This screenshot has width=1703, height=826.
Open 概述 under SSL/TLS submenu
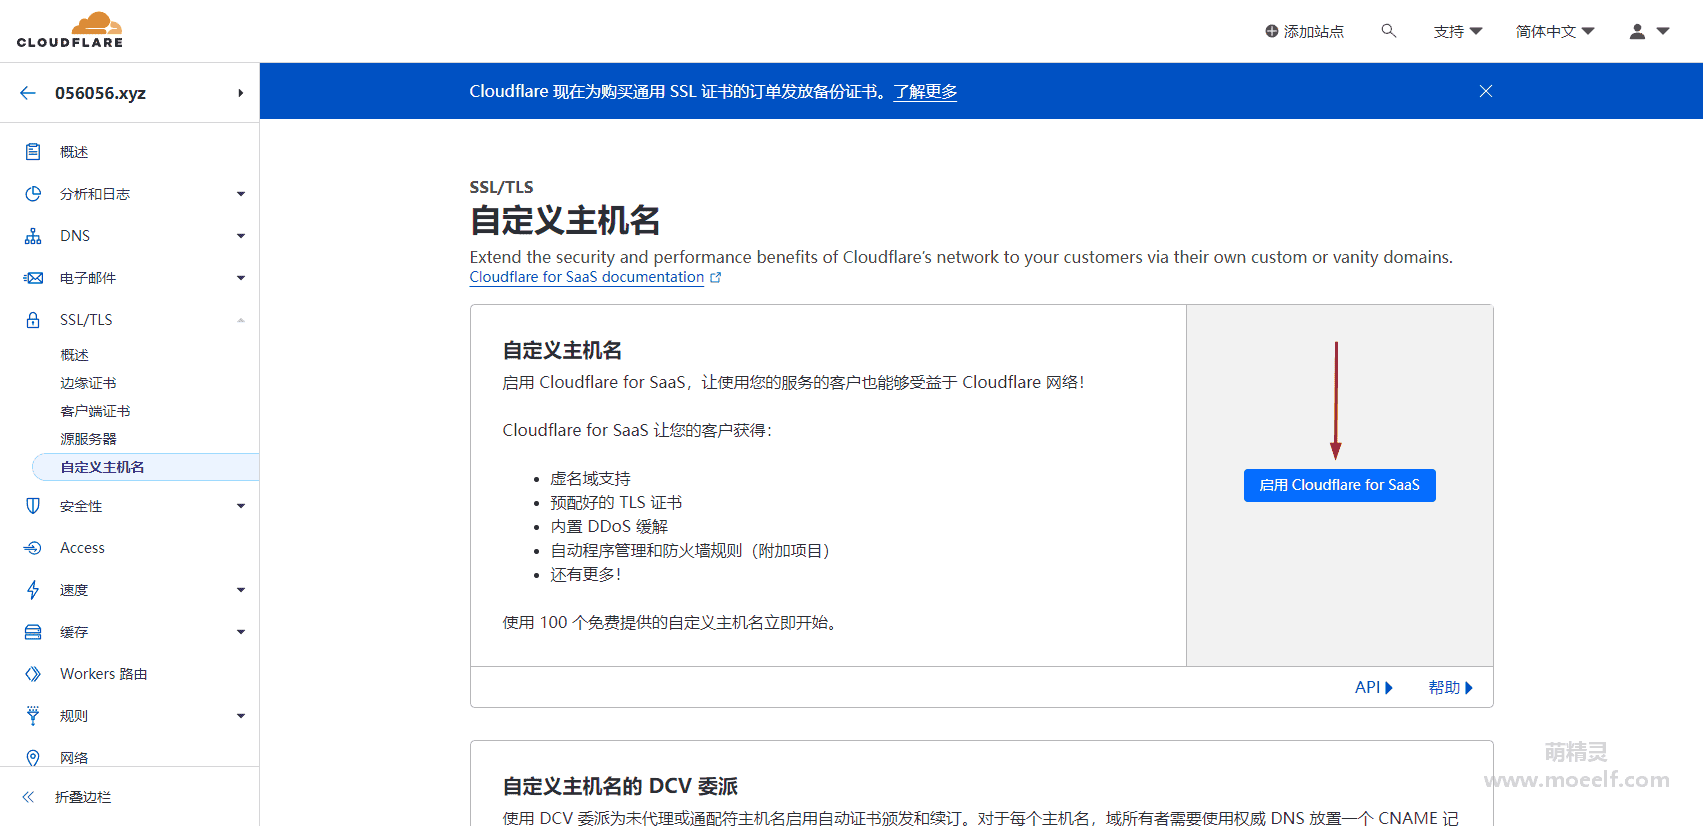(74, 355)
